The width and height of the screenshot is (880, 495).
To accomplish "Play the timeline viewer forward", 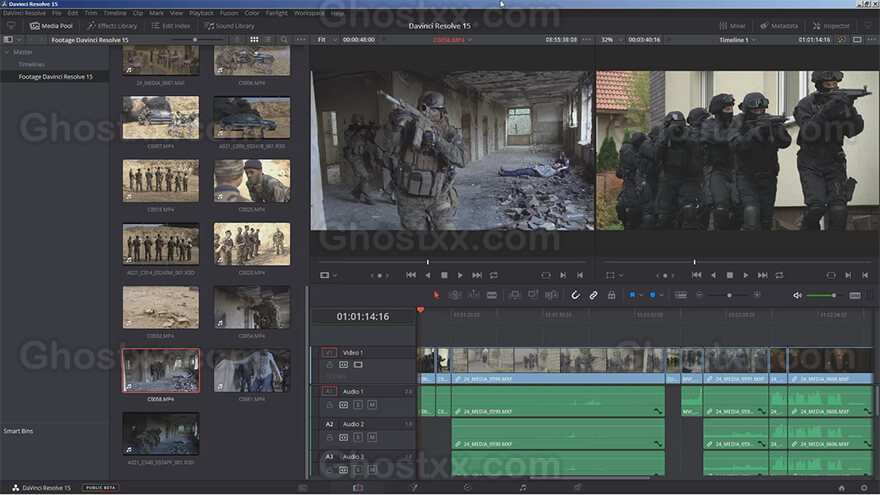I will click(x=746, y=275).
